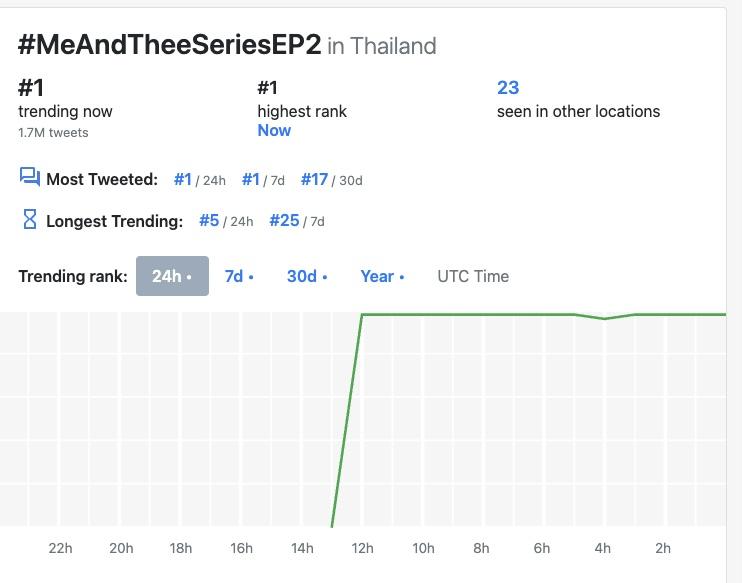This screenshot has height=583, width=742.
Task: Click the green rank line at 12h
Action: click(363, 315)
